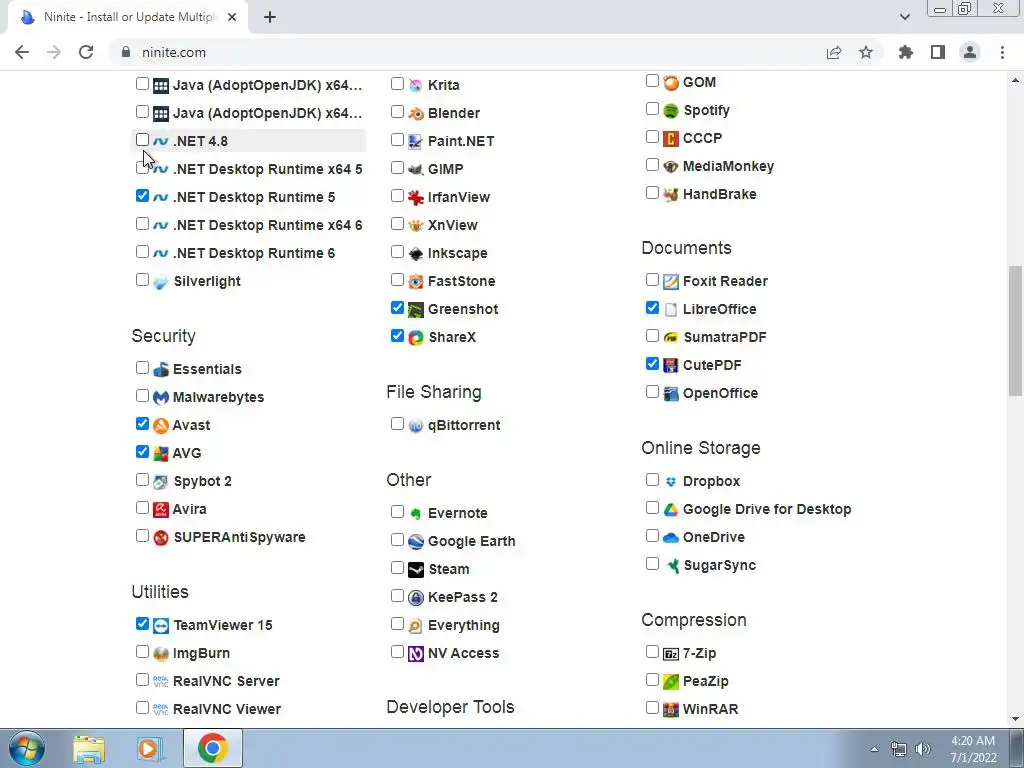Open a new browser tab
Viewport: 1024px width, 768px height.
(x=270, y=17)
